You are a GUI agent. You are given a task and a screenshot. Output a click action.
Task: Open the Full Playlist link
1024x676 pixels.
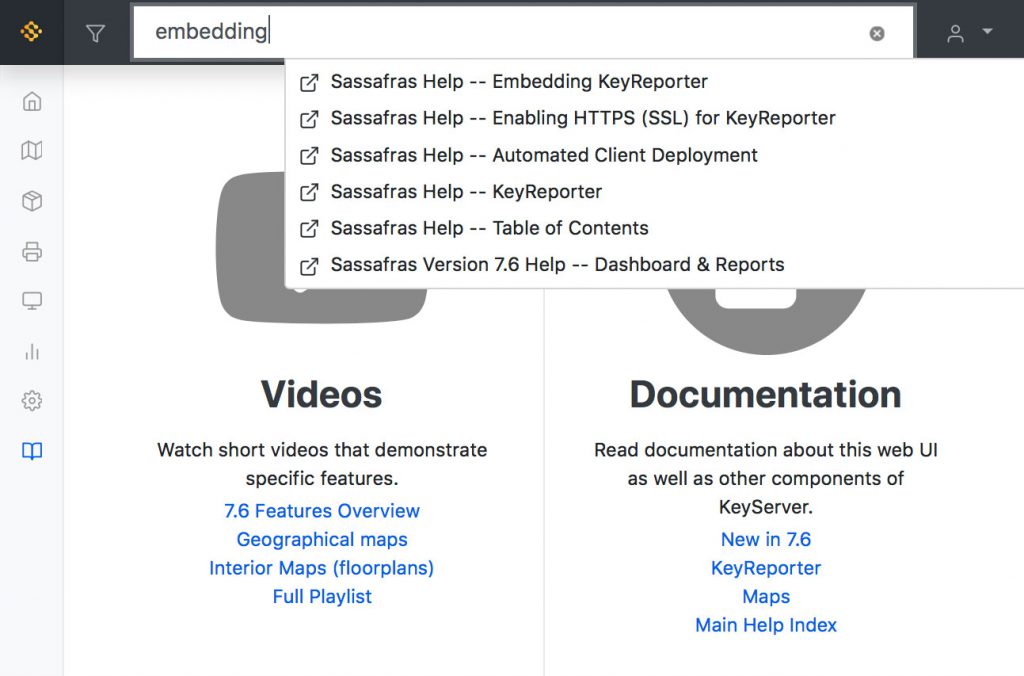pos(322,596)
